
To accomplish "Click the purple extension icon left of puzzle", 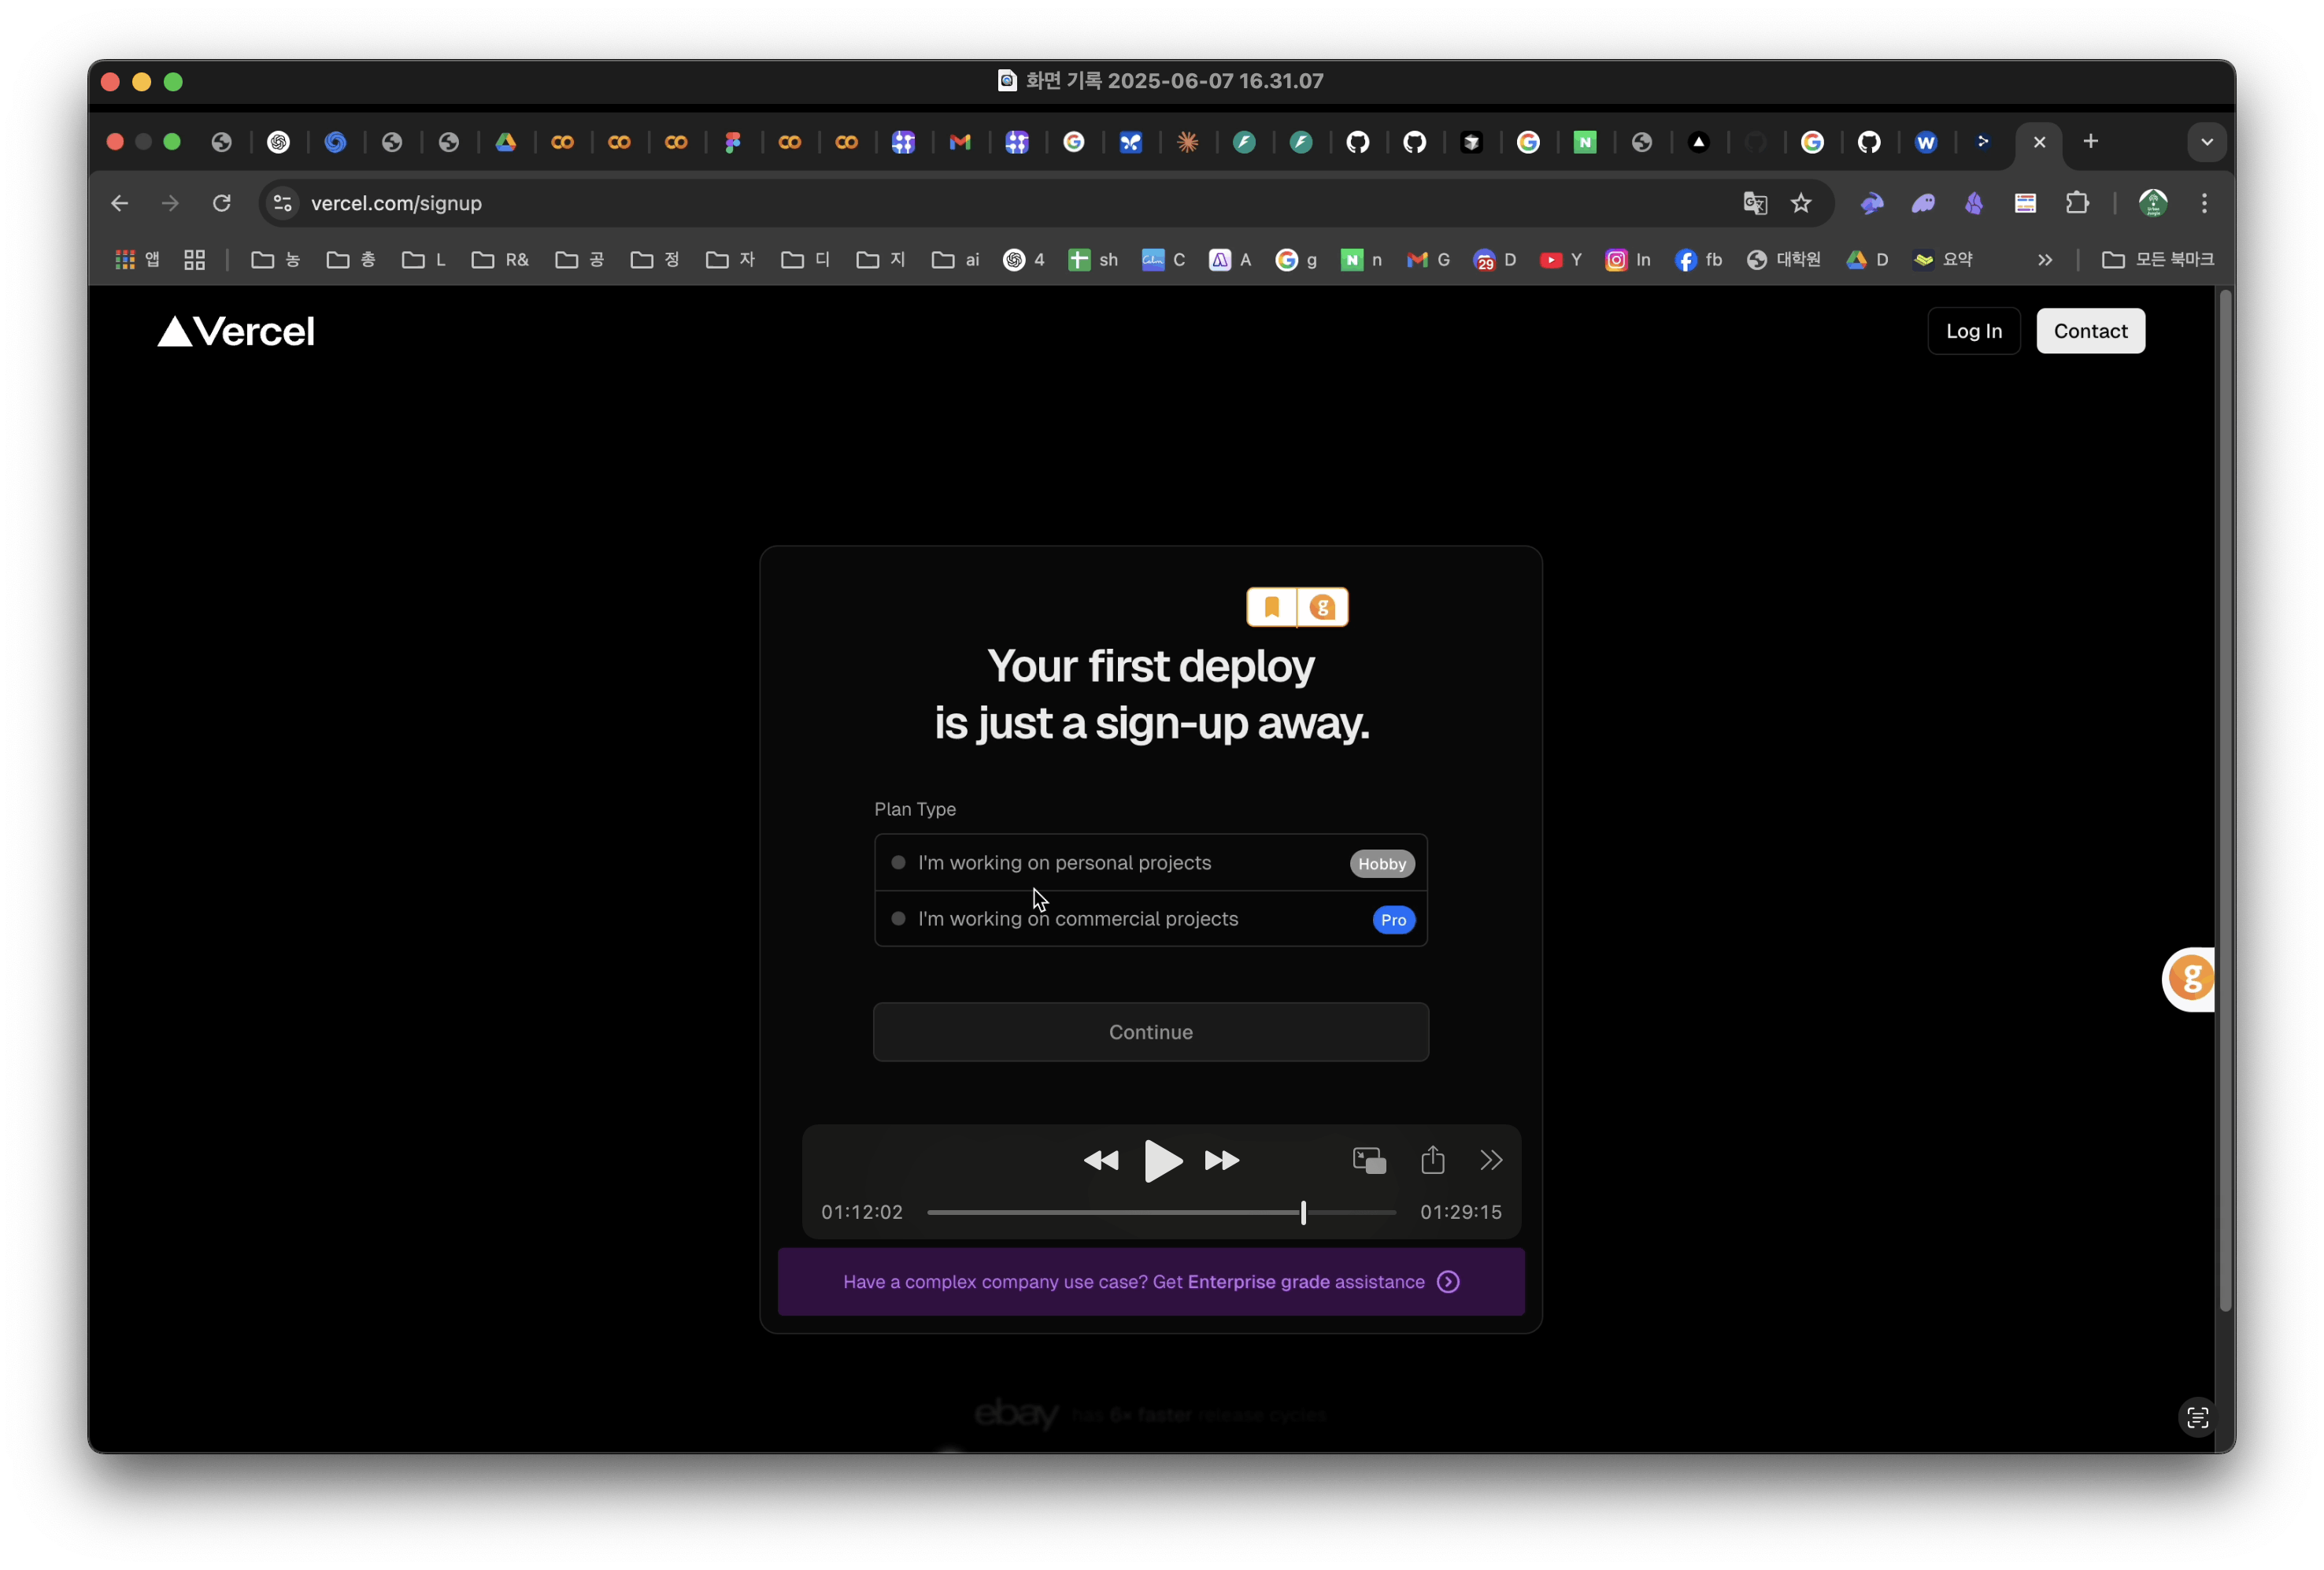I will click(x=1974, y=203).
